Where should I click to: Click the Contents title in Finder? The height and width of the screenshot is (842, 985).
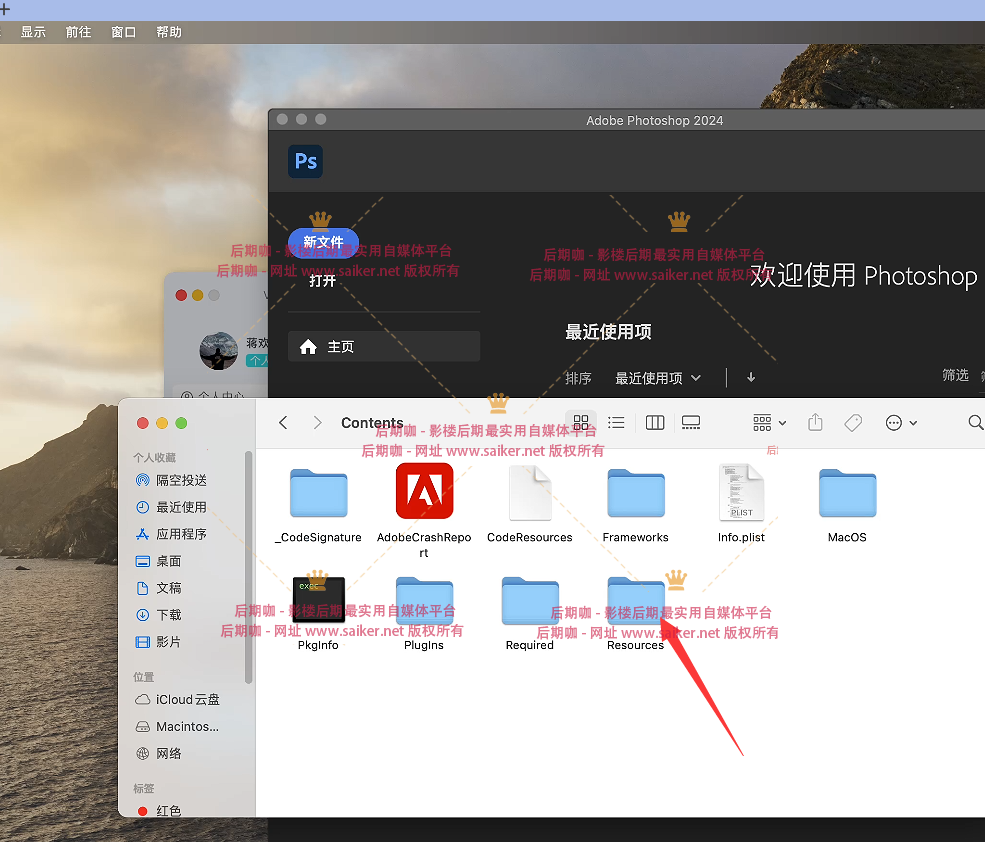pyautogui.click(x=373, y=423)
